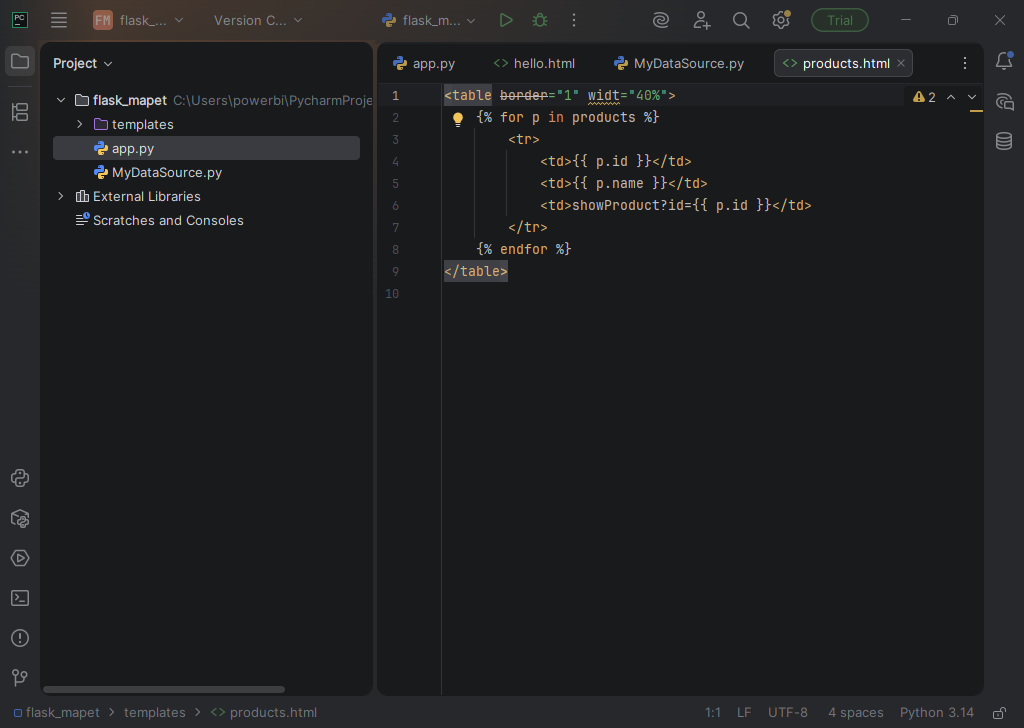Open the Python Packages tool window
Screen dimensions: 1024x728
point(20,518)
